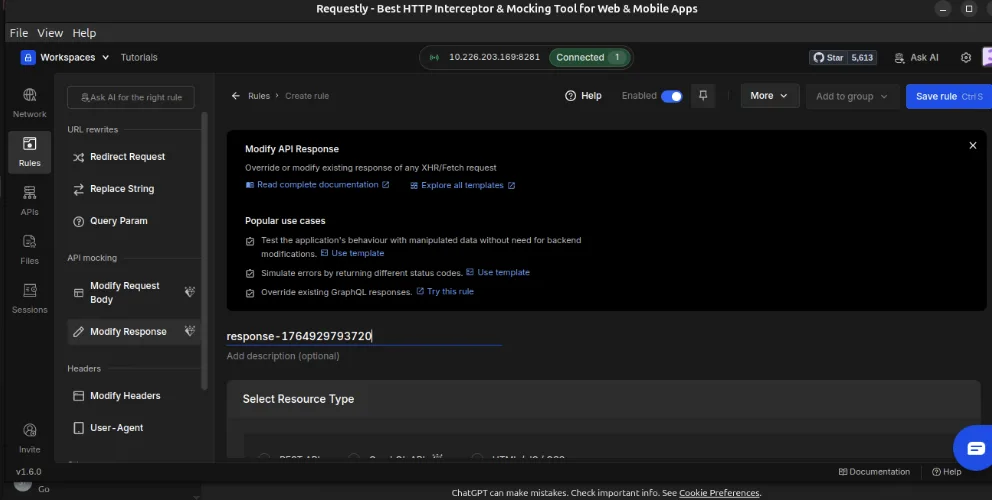992x500 pixels.
Task: Open the Add to group dropdown
Action: [852, 96]
